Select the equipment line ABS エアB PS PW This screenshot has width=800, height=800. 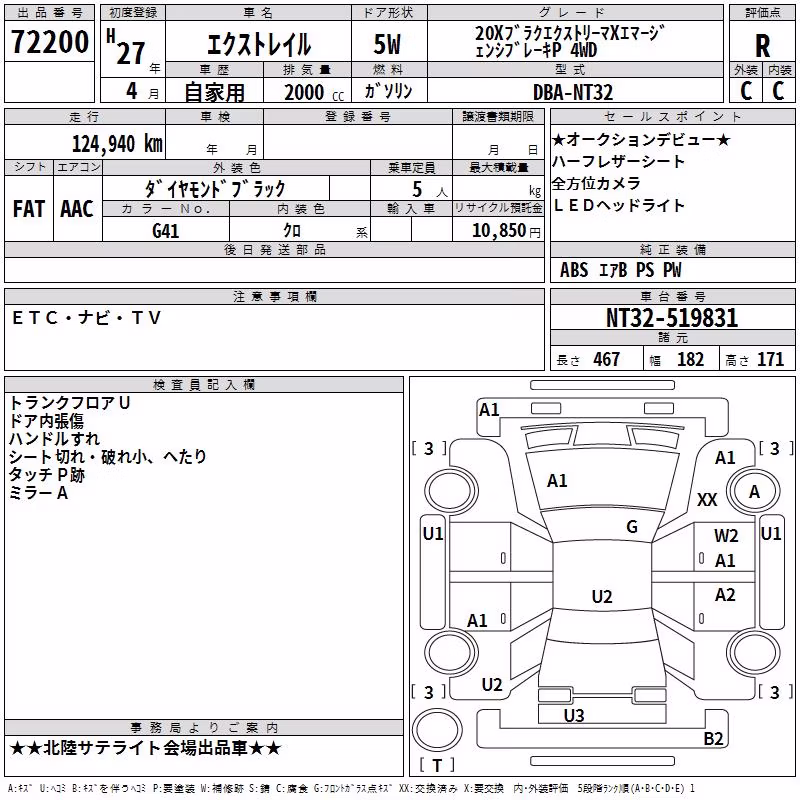[x=620, y=270]
